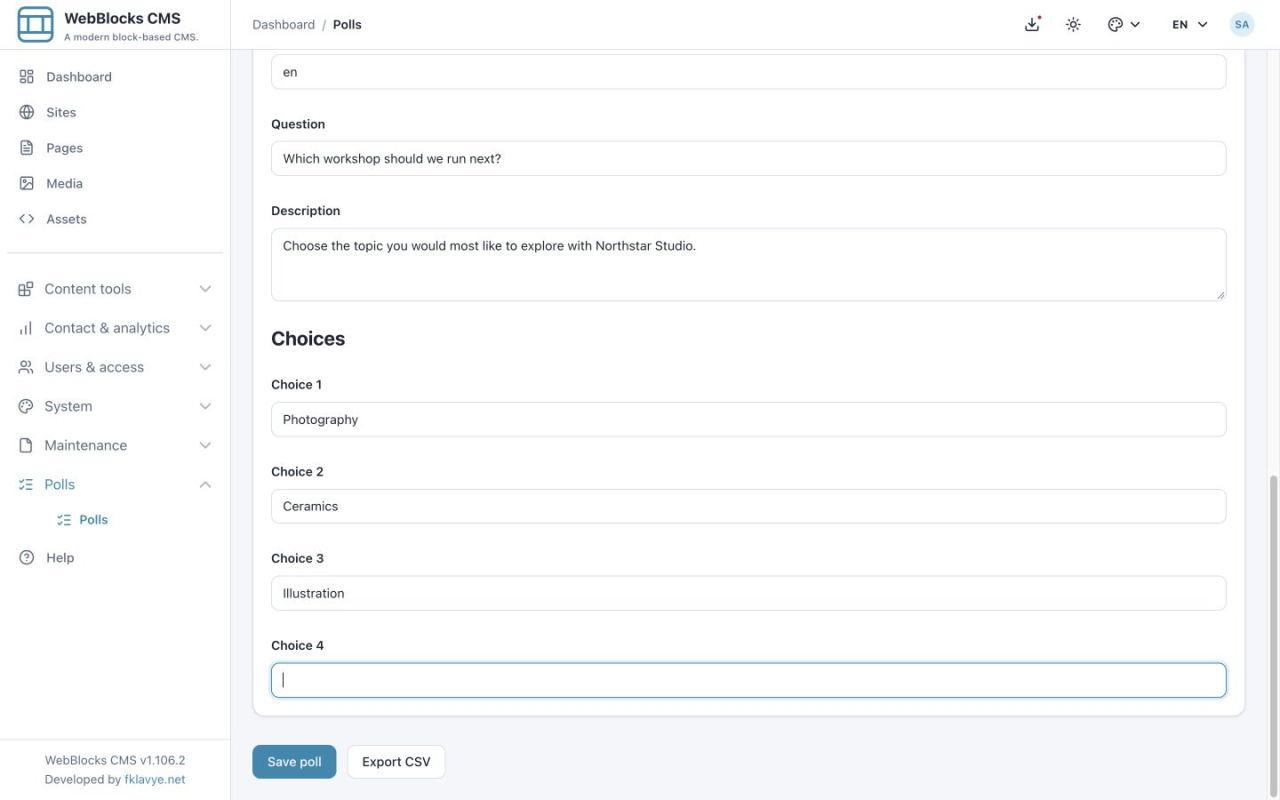The image size is (1280, 800).
Task: Click the Maintenance file icon
Action: pyautogui.click(x=26, y=445)
